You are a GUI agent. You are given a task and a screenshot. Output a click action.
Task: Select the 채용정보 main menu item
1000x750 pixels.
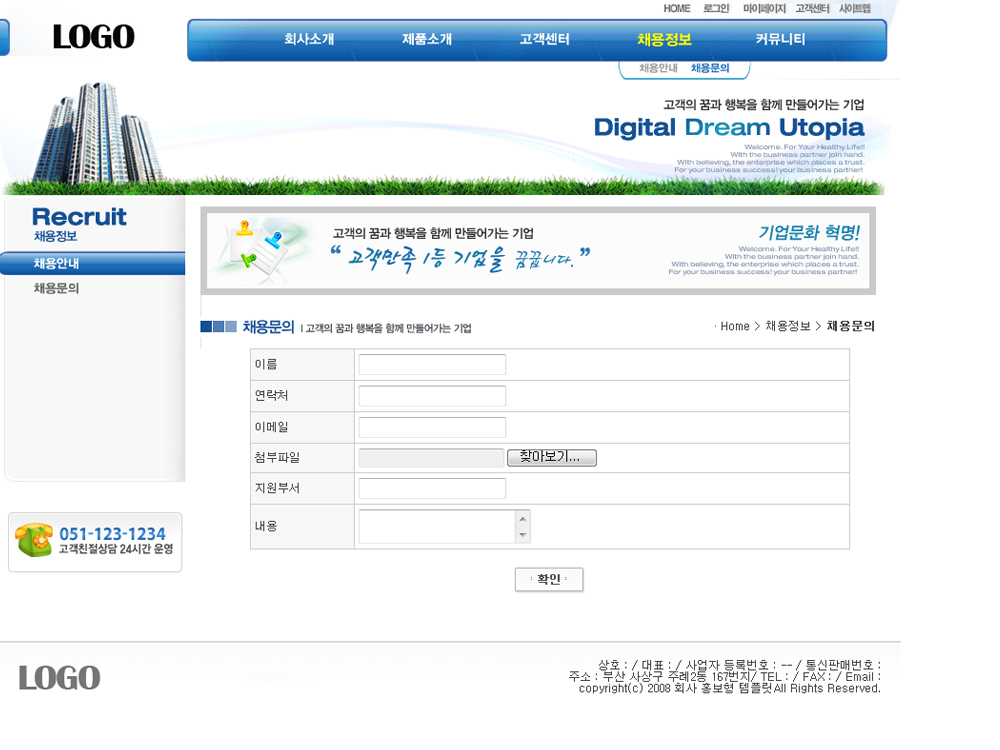(664, 40)
